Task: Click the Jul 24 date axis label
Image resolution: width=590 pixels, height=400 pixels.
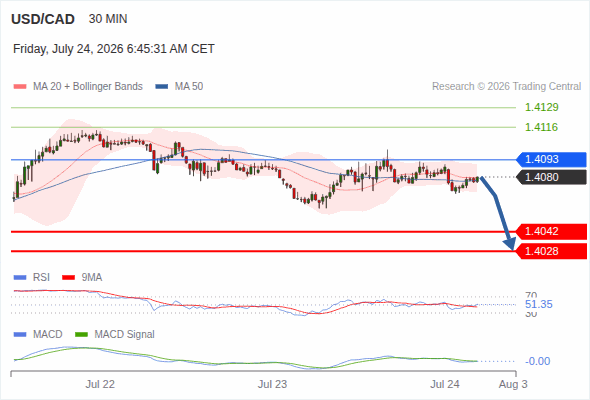Action: click(x=445, y=385)
